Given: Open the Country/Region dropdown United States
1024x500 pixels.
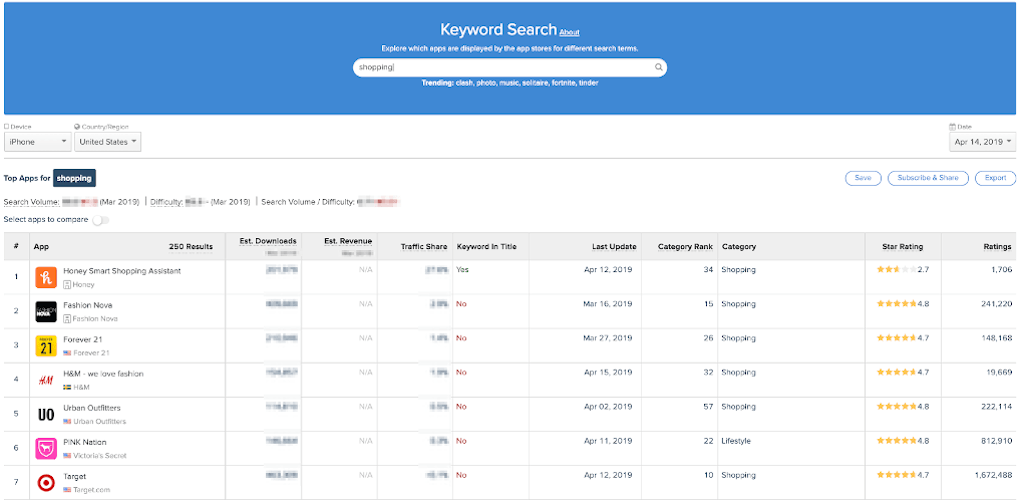Looking at the screenshot, I should click(x=108, y=142).
